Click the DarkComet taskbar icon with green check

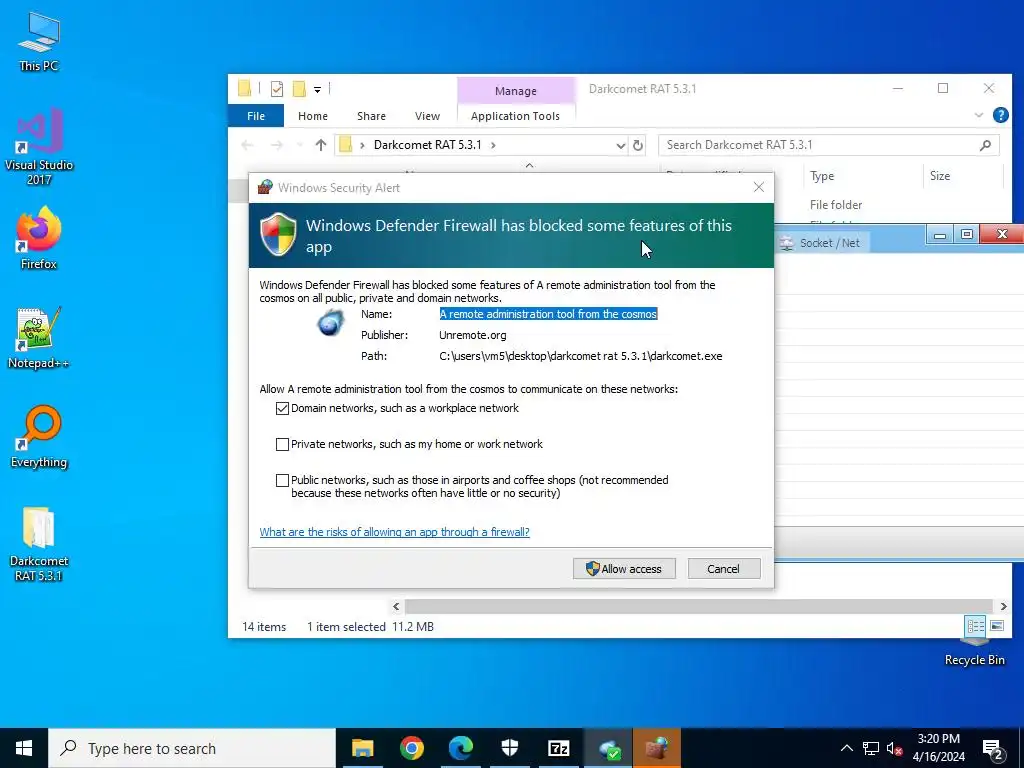(x=608, y=748)
